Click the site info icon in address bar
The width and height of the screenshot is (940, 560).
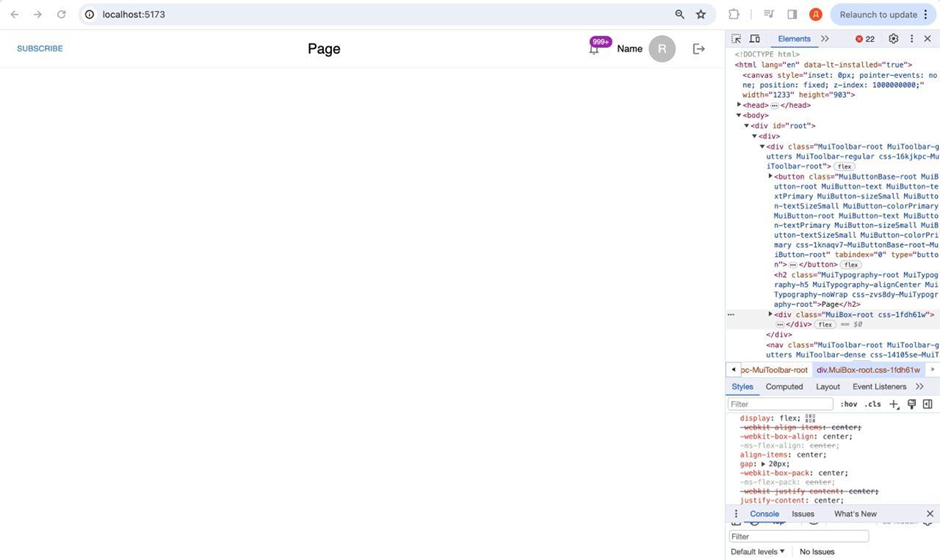(x=89, y=14)
